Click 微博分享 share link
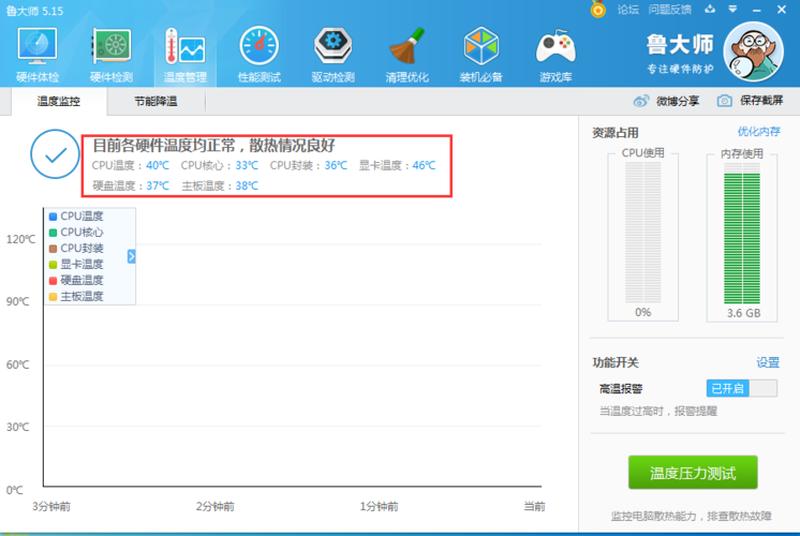Image resolution: width=800 pixels, height=536 pixels. point(678,101)
